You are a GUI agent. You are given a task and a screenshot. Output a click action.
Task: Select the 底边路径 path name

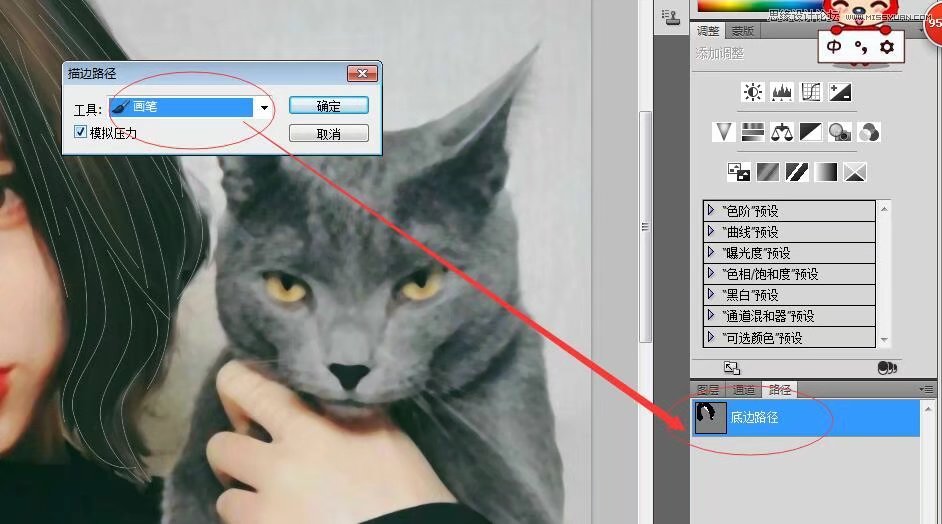tap(754, 417)
